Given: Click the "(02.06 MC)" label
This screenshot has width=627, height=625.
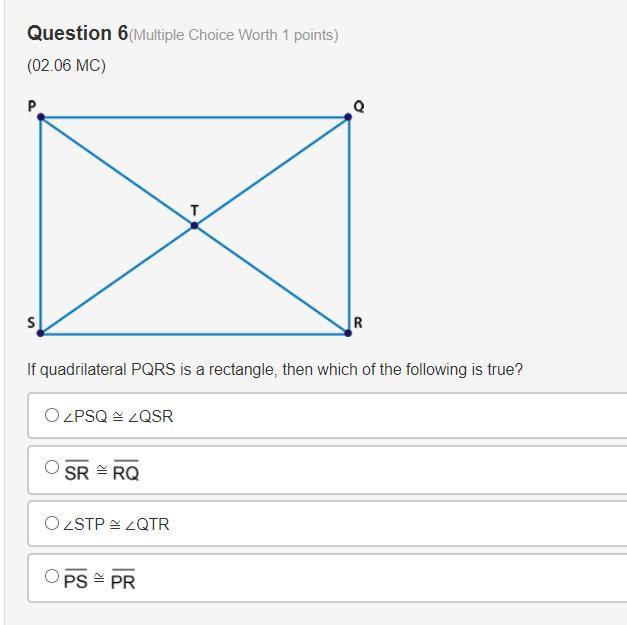Looking at the screenshot, I should coord(66,66).
